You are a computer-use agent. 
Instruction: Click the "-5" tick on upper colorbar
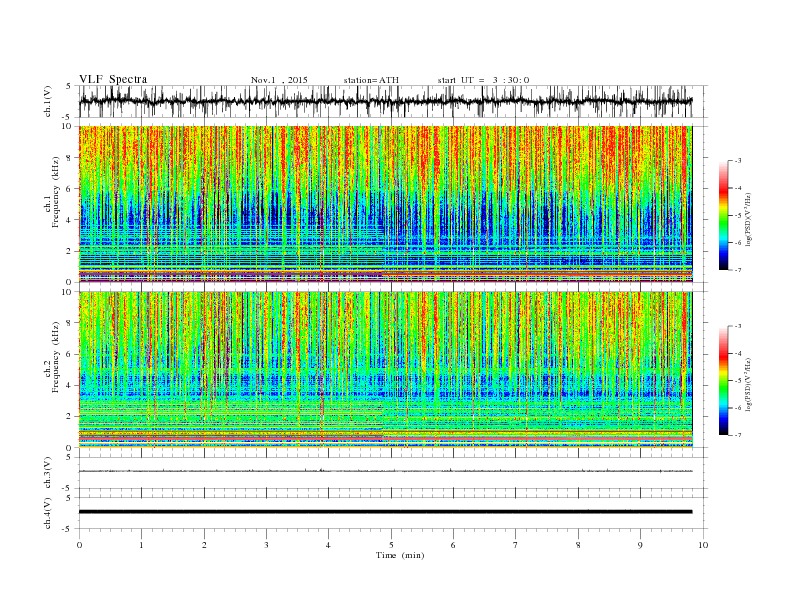(x=738, y=216)
